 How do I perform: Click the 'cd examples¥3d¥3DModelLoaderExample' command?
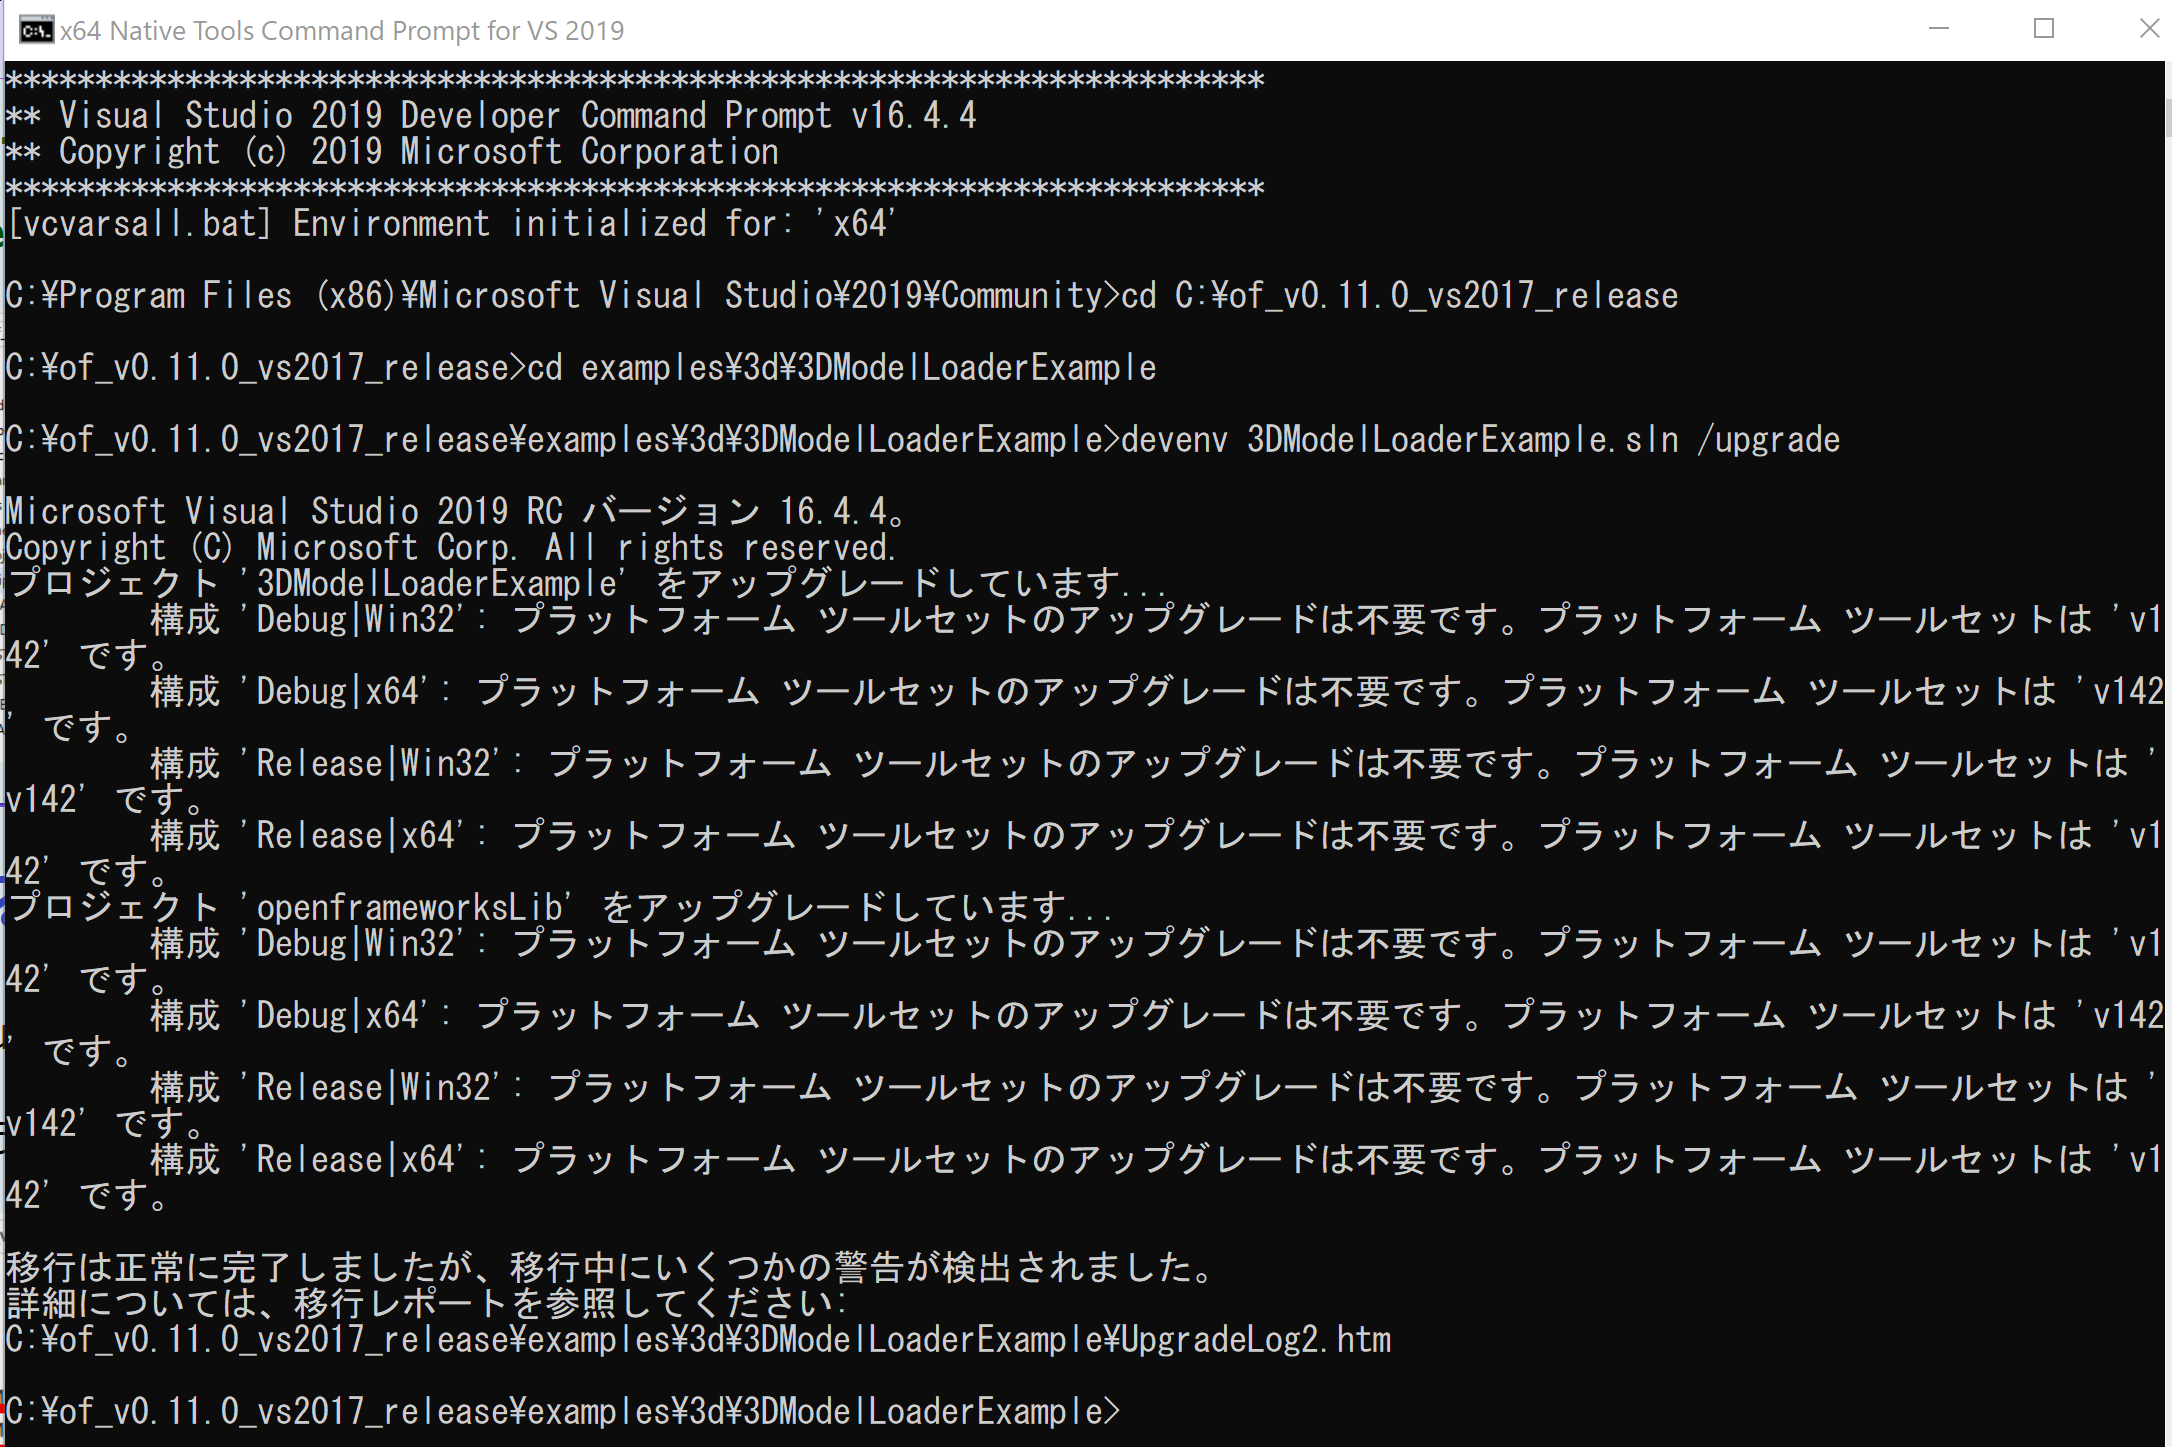(841, 368)
